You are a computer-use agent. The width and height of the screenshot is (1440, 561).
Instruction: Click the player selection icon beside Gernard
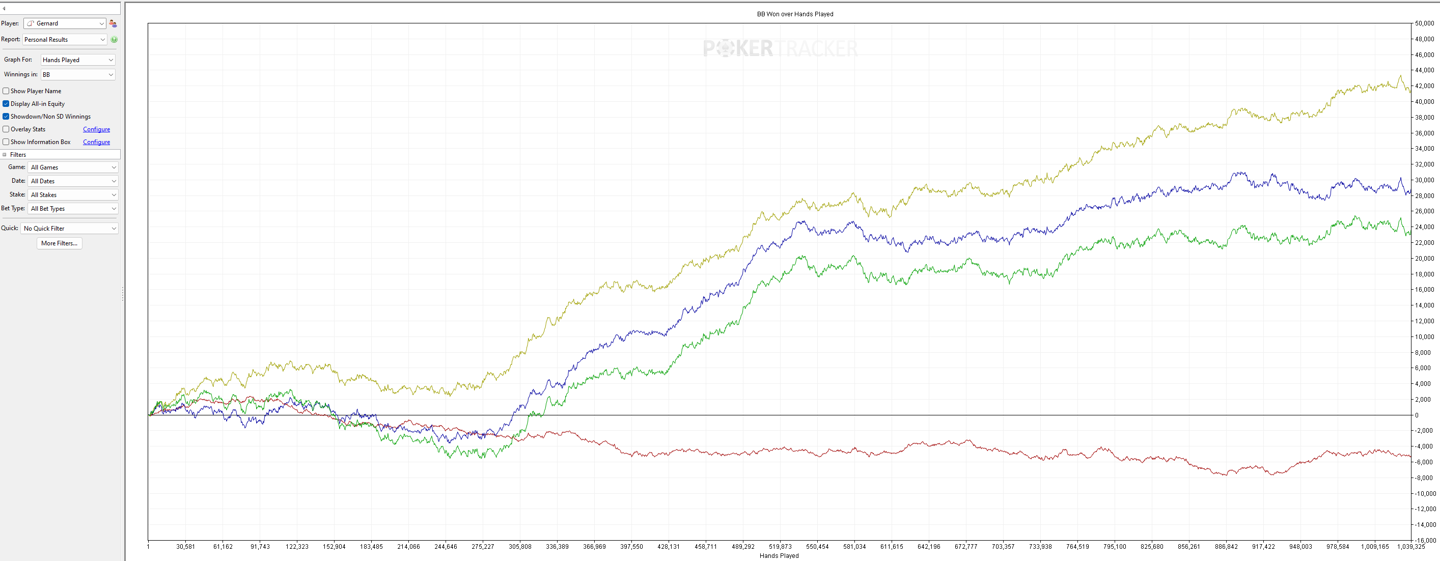click(113, 23)
